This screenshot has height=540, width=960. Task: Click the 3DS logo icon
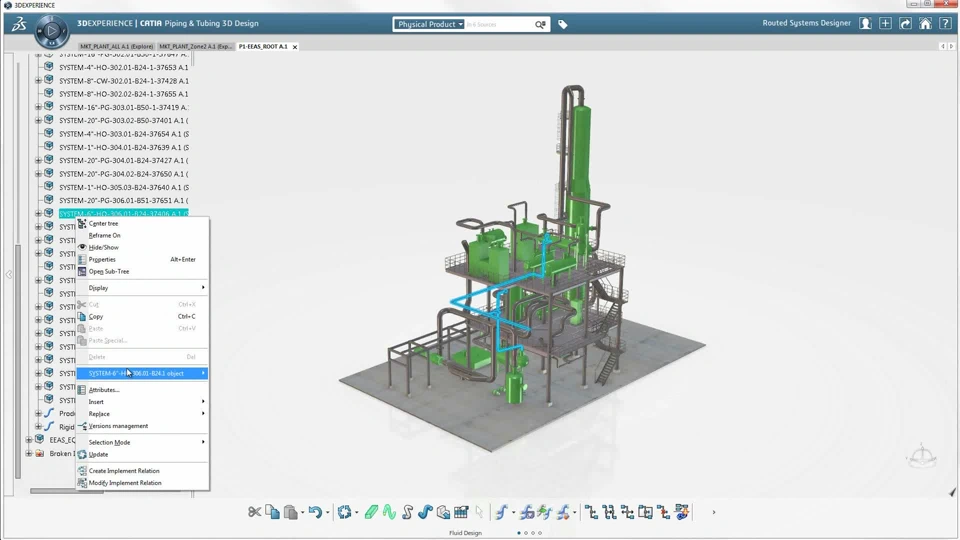pos(19,24)
